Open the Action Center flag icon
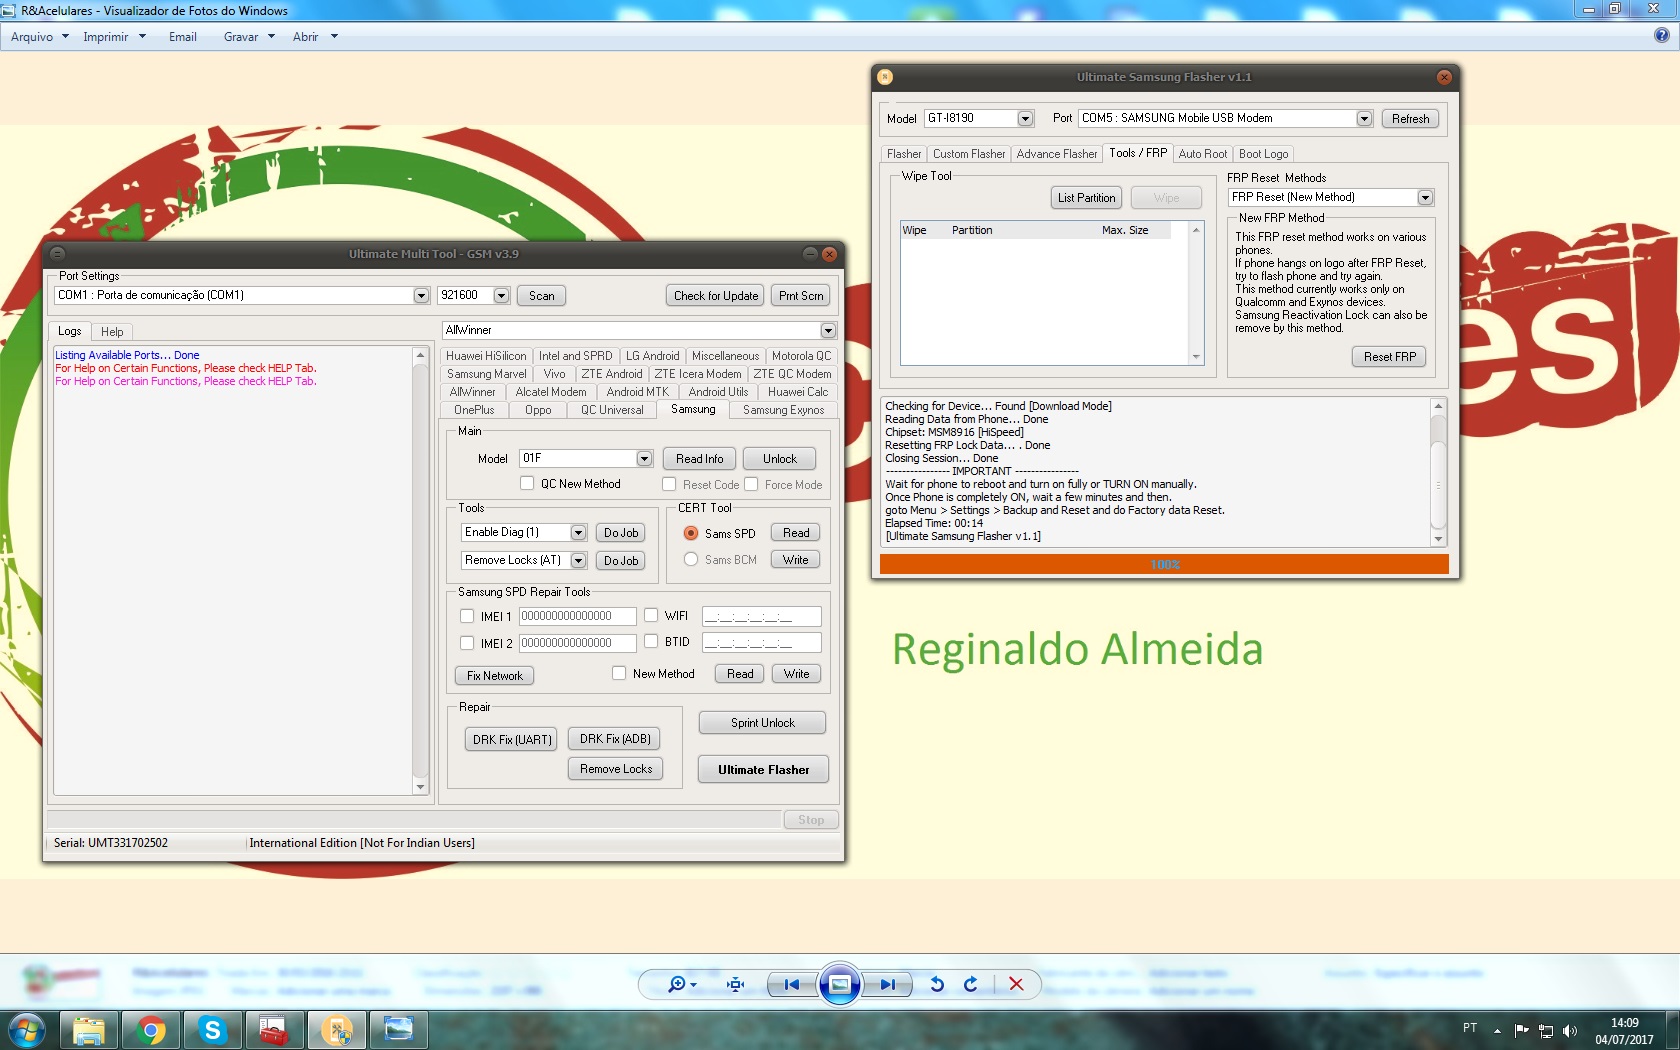Viewport: 1680px width, 1050px height. pyautogui.click(x=1521, y=1031)
